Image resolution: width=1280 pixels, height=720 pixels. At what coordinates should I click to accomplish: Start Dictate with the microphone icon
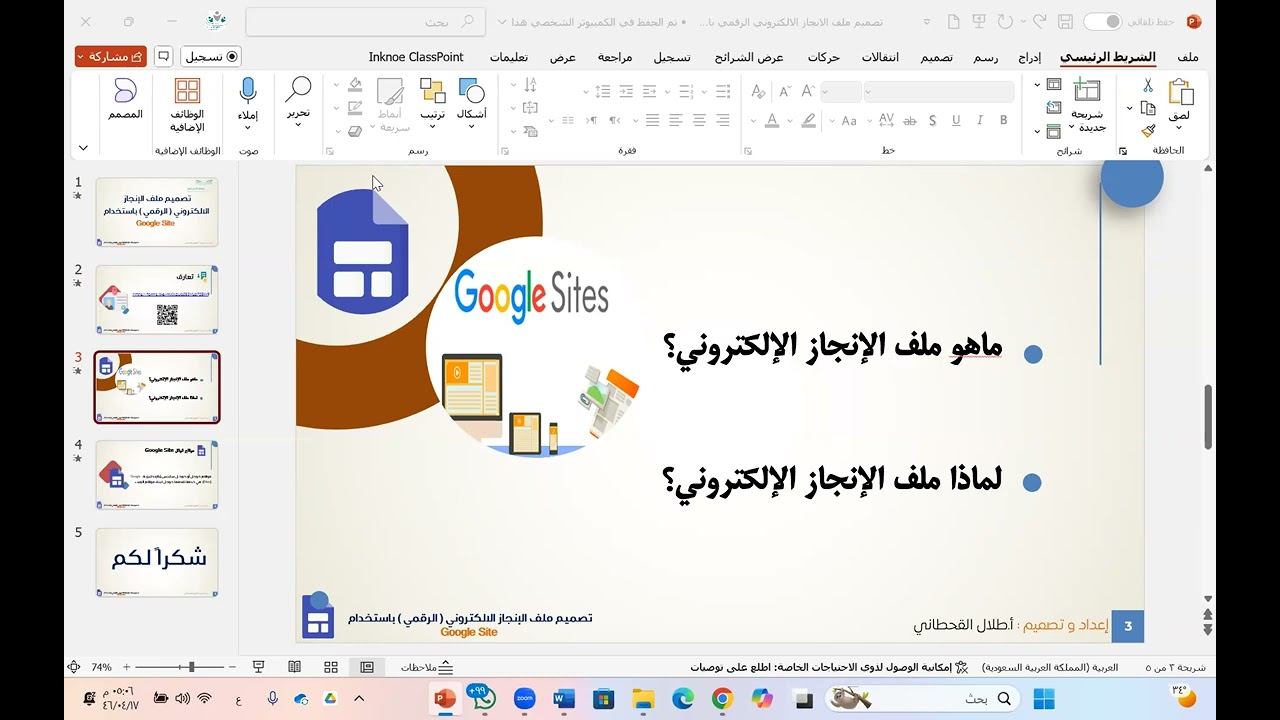click(248, 92)
